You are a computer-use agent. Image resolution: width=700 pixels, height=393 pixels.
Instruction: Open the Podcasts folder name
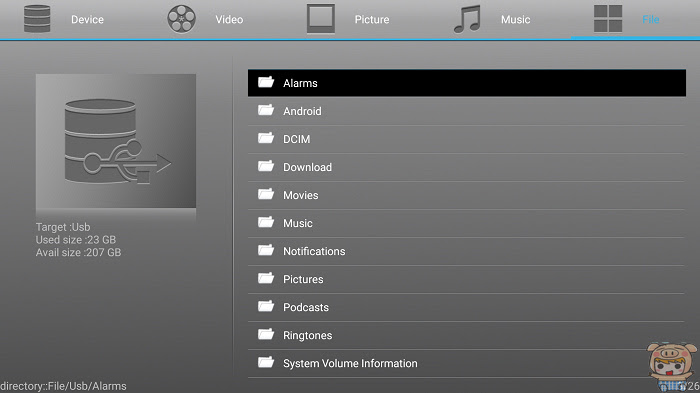click(306, 307)
